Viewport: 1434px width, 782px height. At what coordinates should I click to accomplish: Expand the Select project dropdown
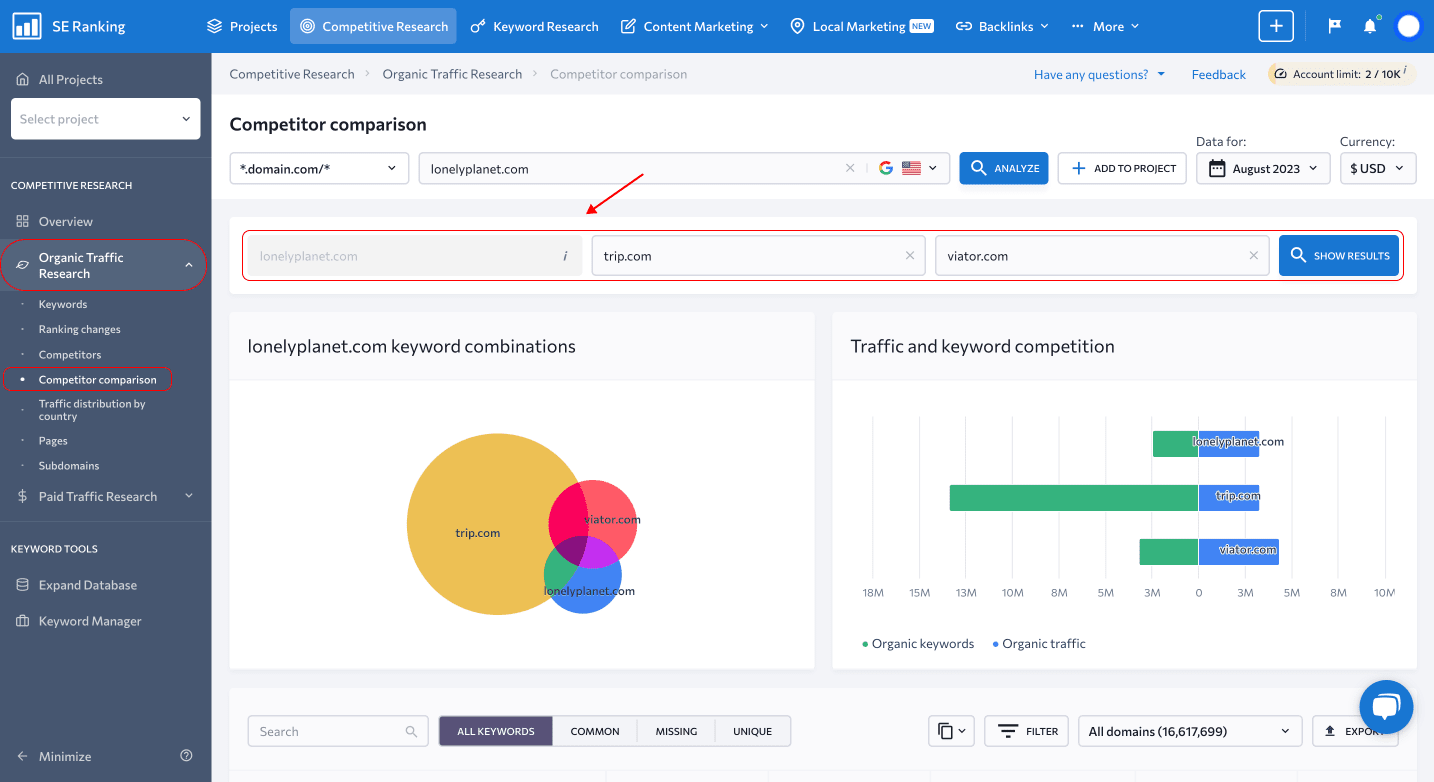coord(105,119)
